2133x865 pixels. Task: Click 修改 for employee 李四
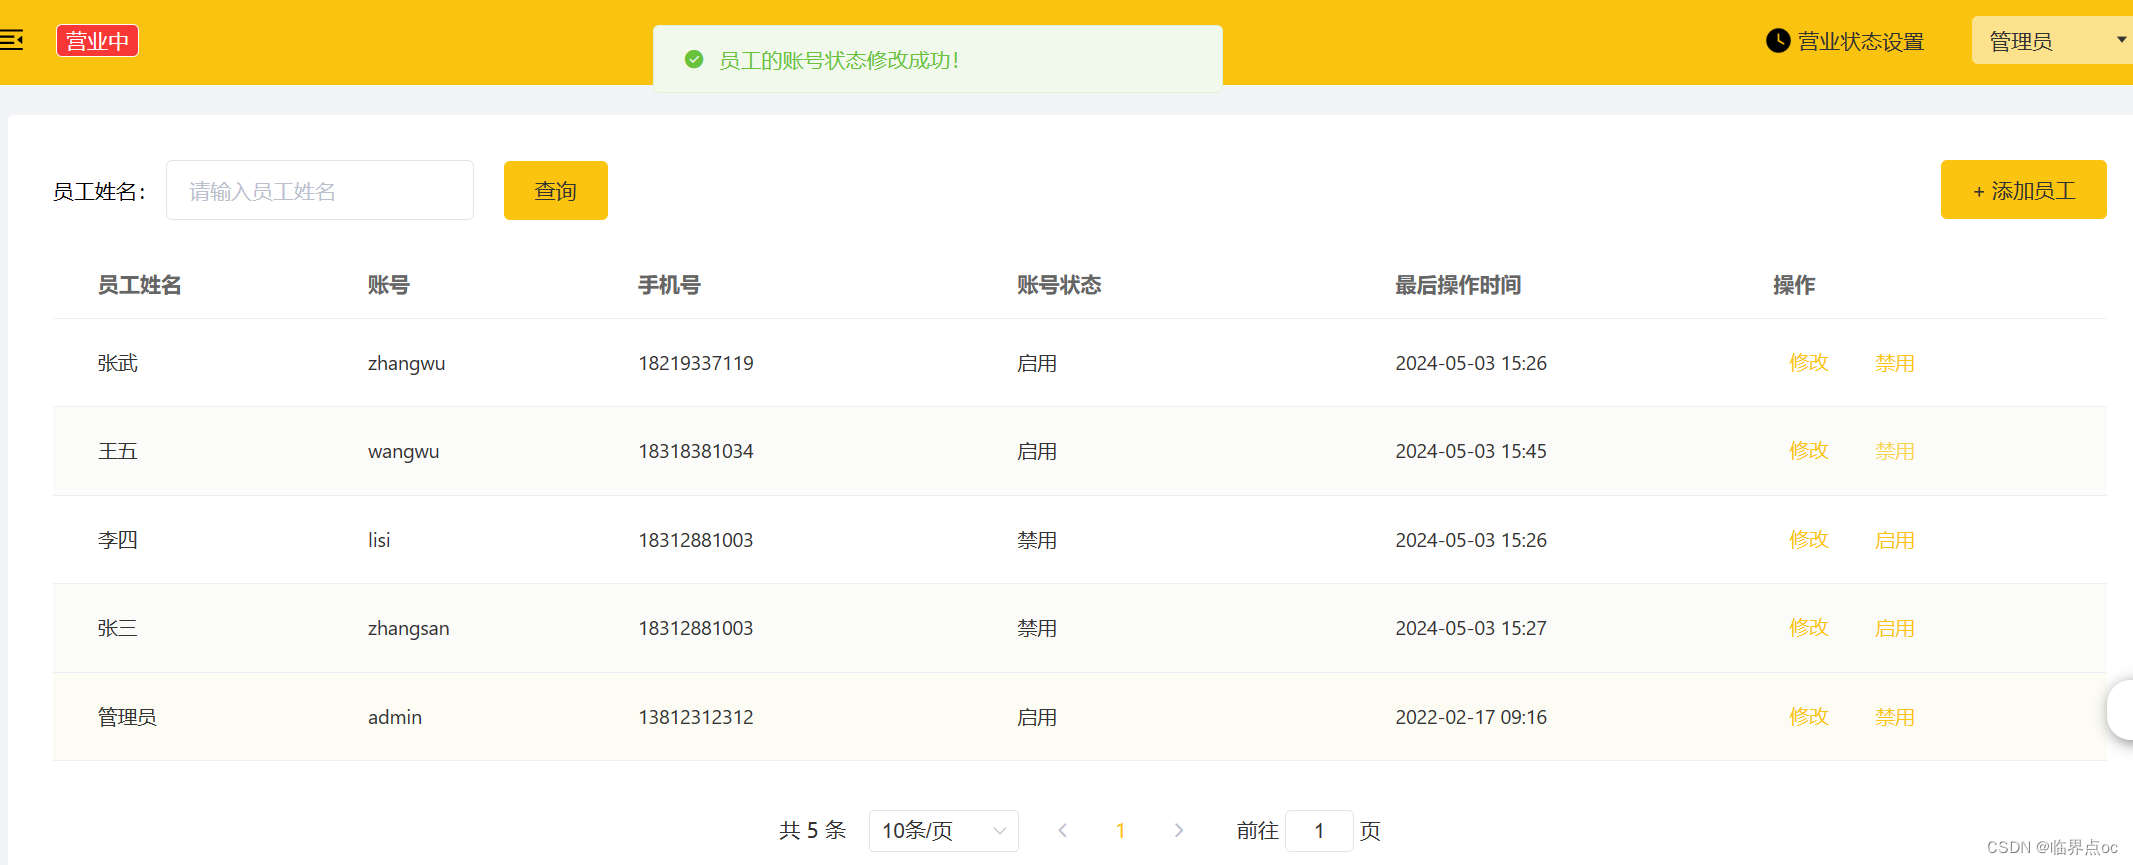pos(1808,540)
